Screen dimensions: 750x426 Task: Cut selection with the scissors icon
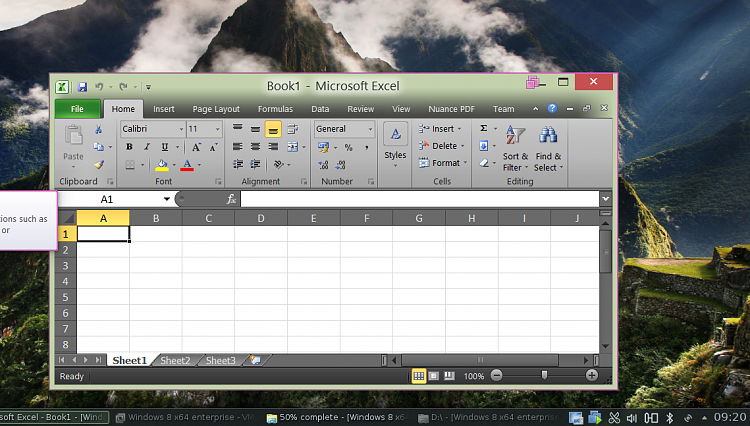click(x=98, y=129)
